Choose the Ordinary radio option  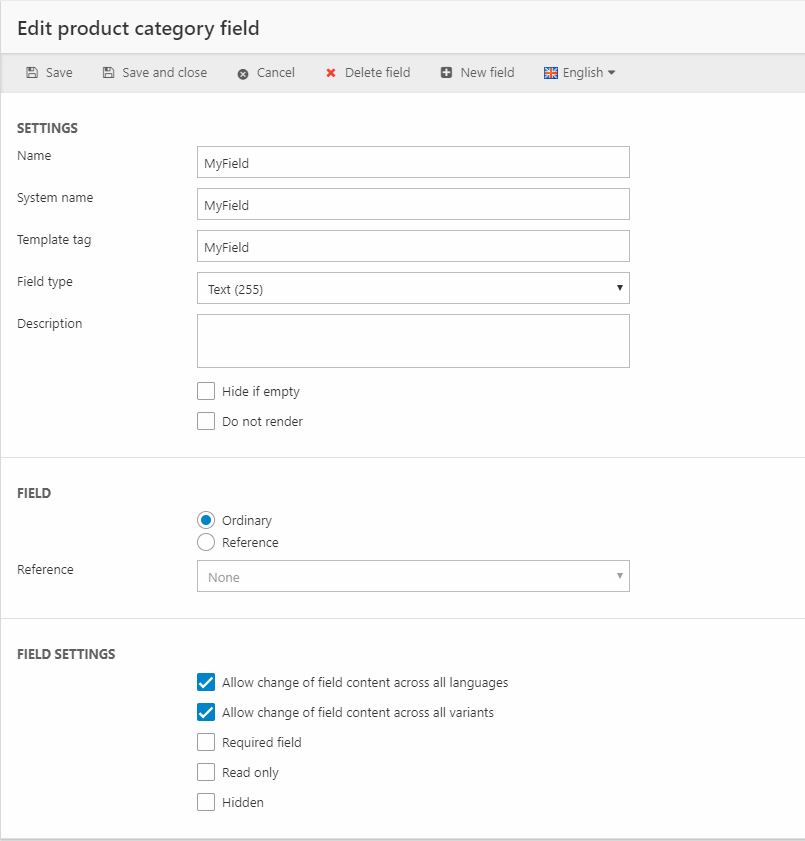206,520
